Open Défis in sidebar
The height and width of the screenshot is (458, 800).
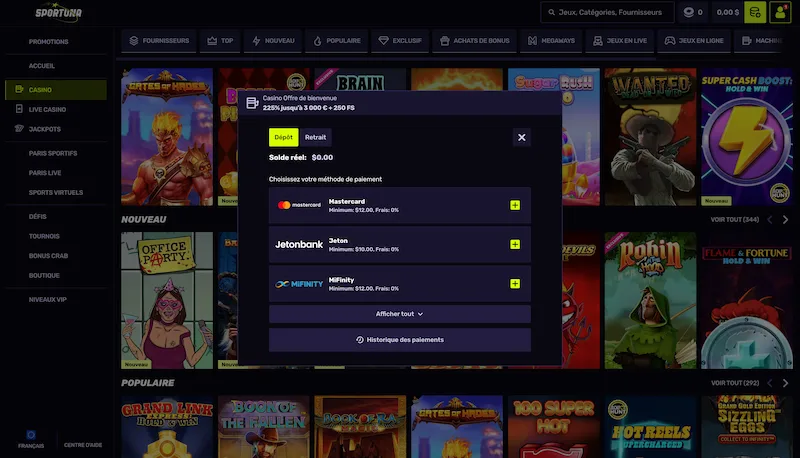38,217
